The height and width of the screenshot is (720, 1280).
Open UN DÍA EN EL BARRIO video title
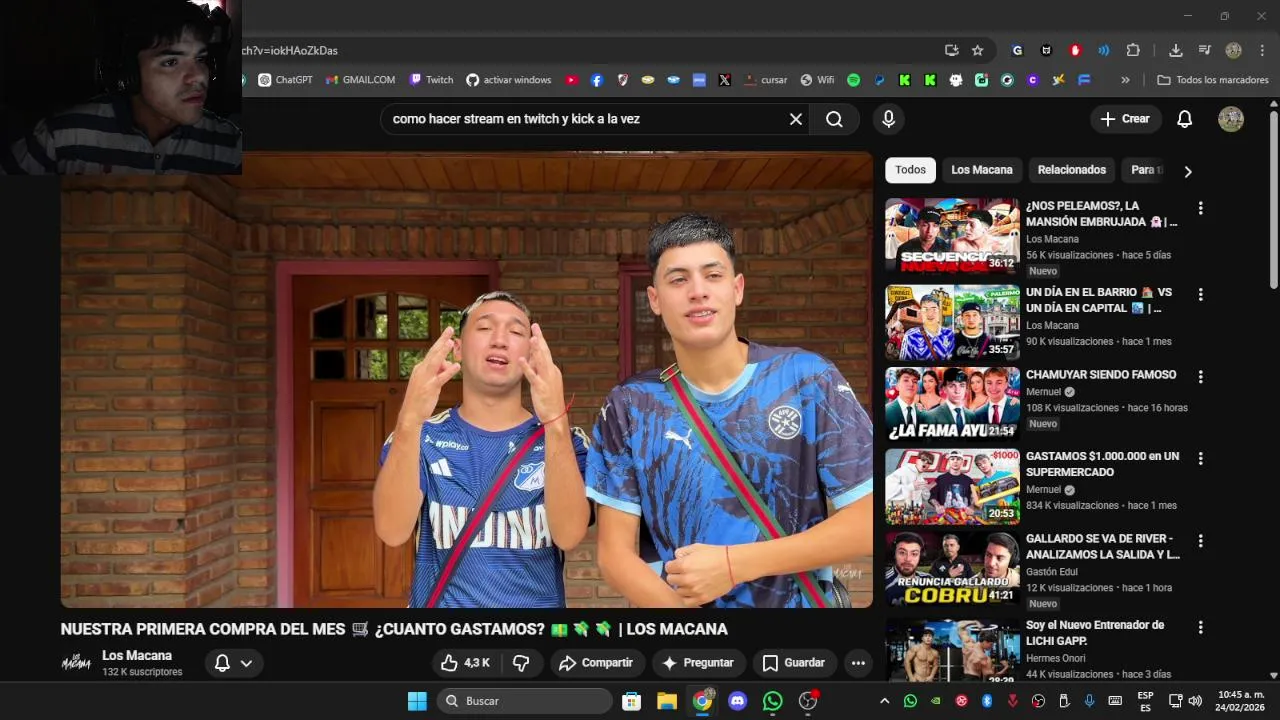1099,300
